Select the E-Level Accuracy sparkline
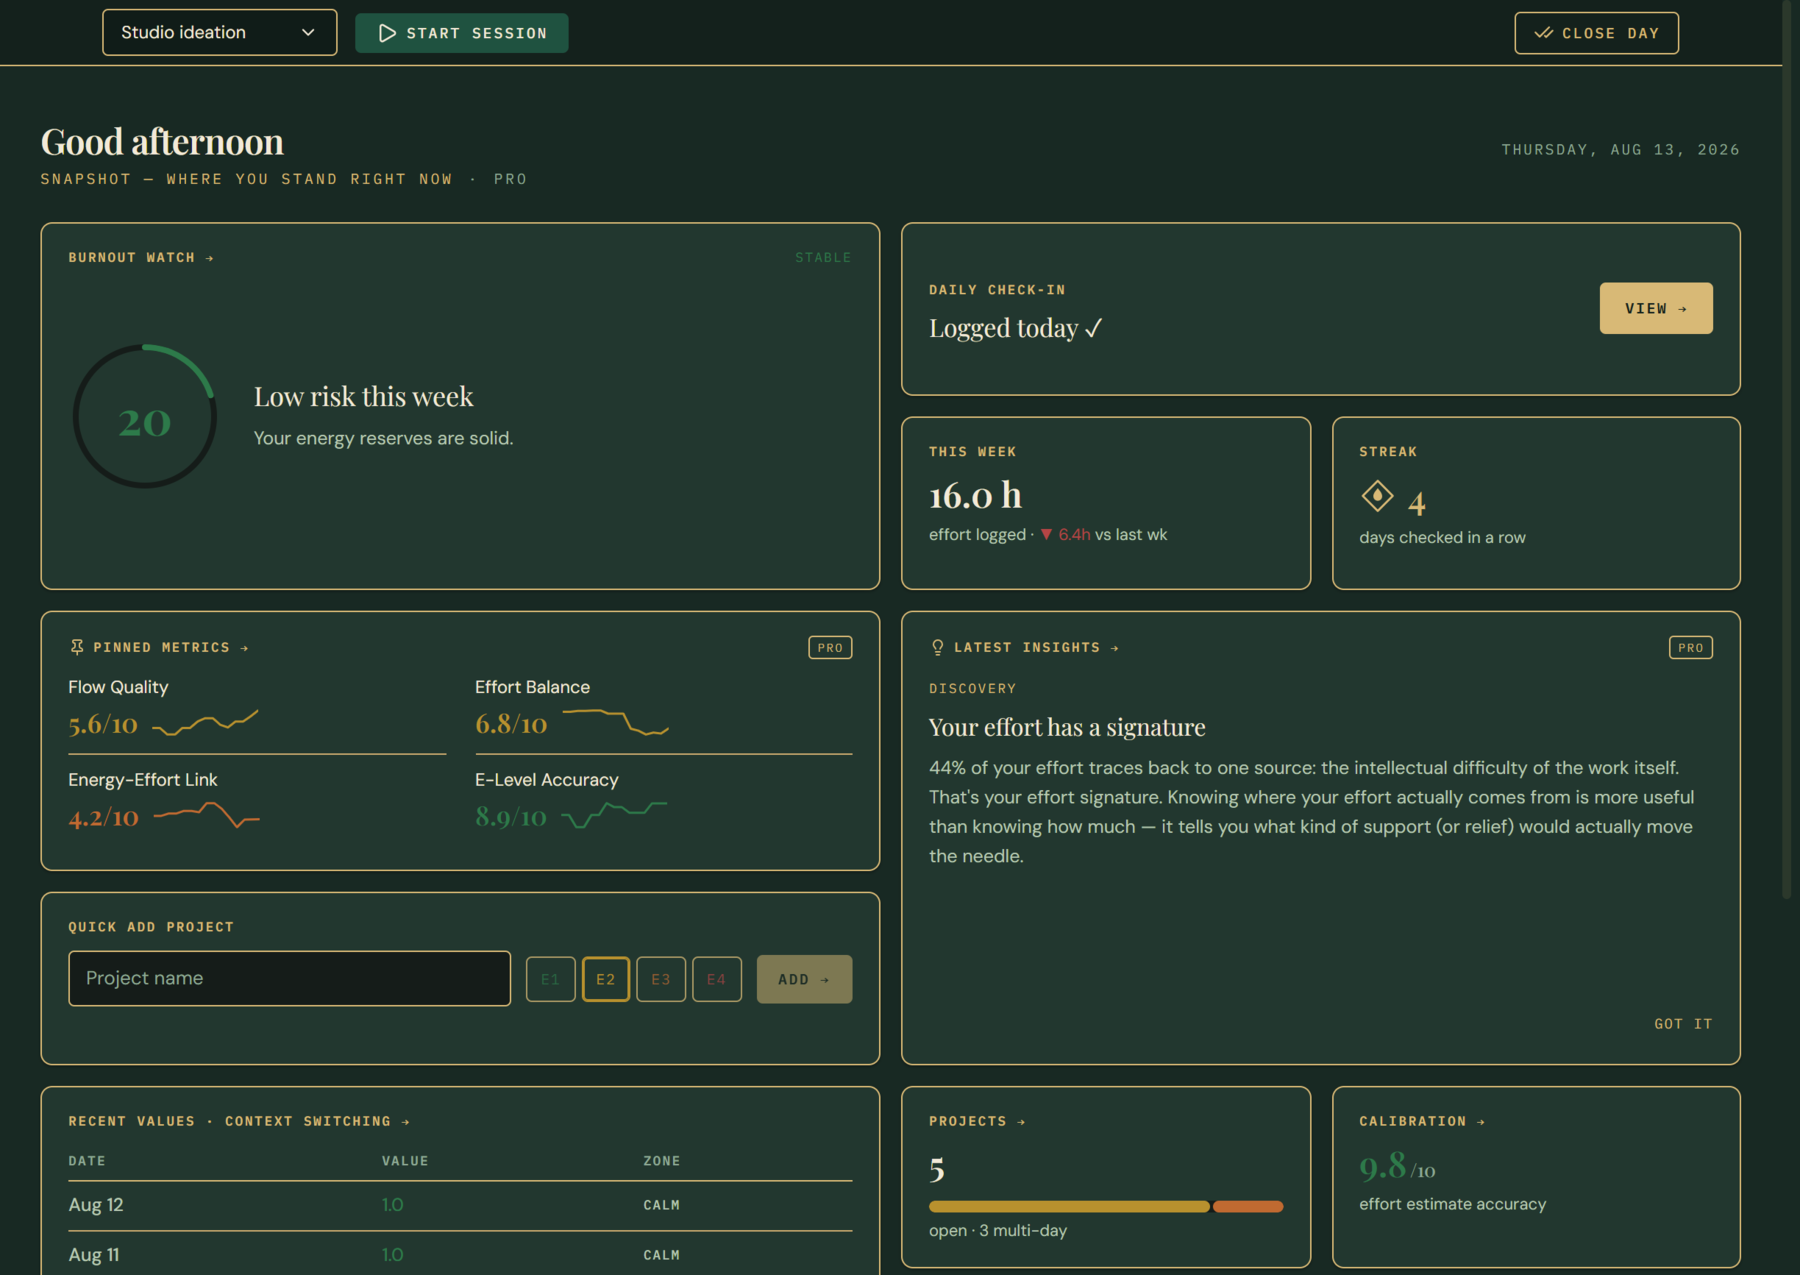1800x1275 pixels. (614, 815)
